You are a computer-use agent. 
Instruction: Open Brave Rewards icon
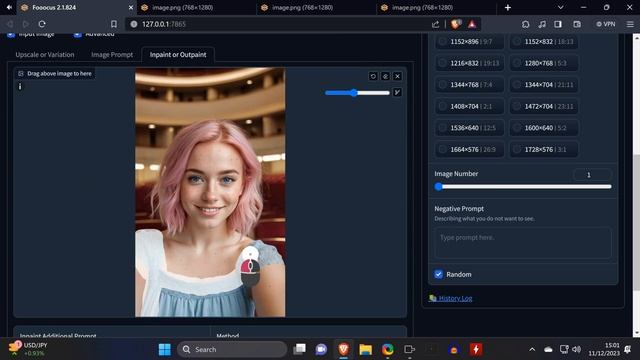[472, 24]
